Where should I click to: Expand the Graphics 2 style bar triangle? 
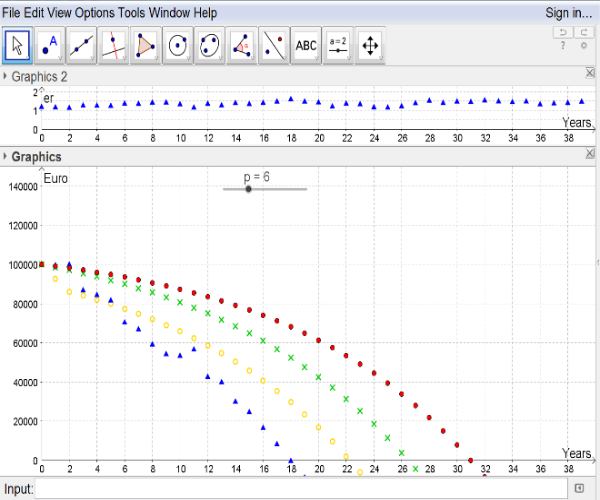click(x=5, y=76)
